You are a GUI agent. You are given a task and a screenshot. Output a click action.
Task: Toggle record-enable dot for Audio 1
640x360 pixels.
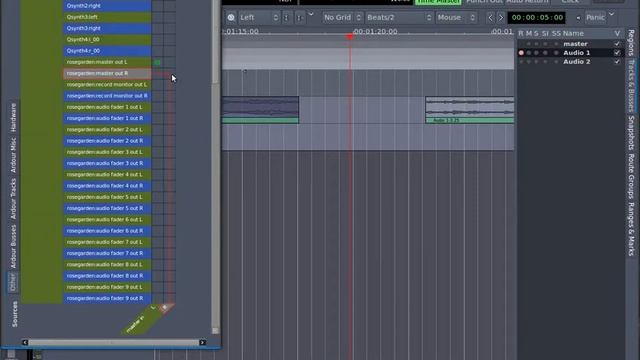pos(521,53)
